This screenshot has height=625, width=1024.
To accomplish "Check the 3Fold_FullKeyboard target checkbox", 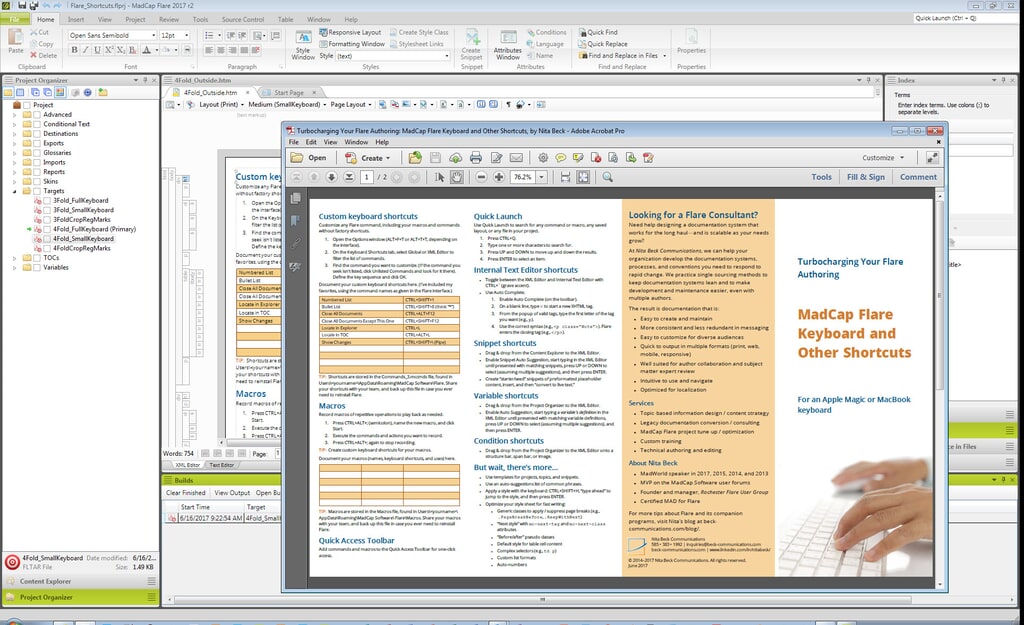I will pos(47,200).
